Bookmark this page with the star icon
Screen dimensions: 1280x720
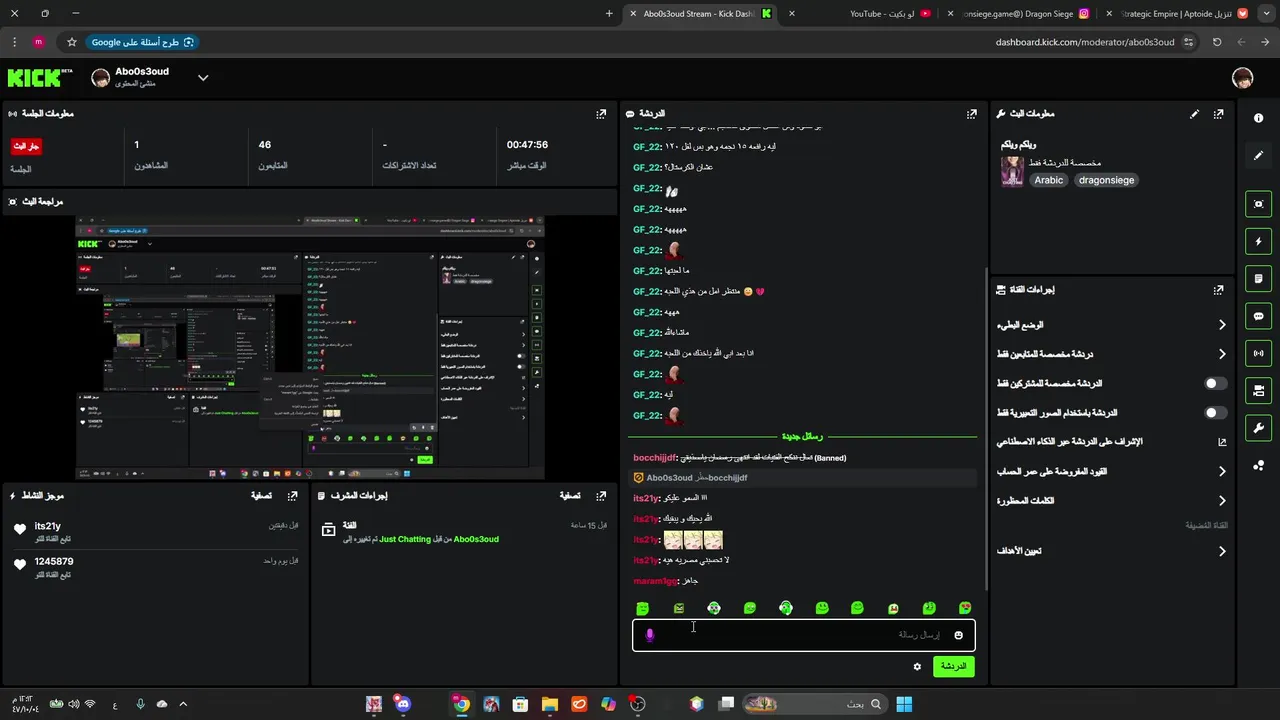pos(72,42)
